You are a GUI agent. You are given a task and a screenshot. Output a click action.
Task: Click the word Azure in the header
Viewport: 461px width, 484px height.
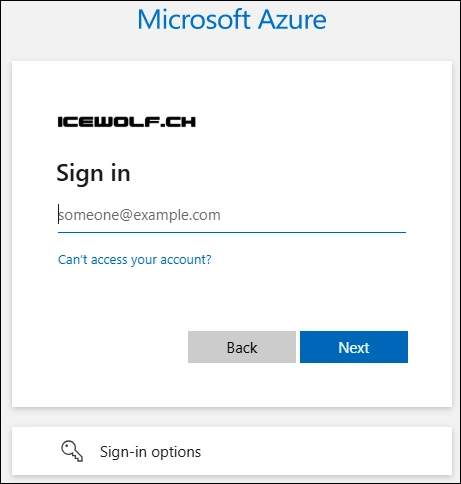point(293,19)
